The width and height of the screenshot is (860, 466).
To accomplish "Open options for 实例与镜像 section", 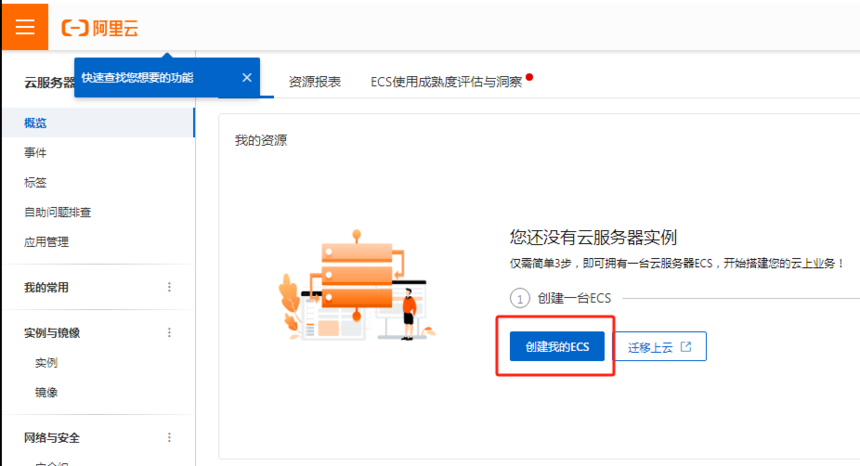I will click(169, 333).
